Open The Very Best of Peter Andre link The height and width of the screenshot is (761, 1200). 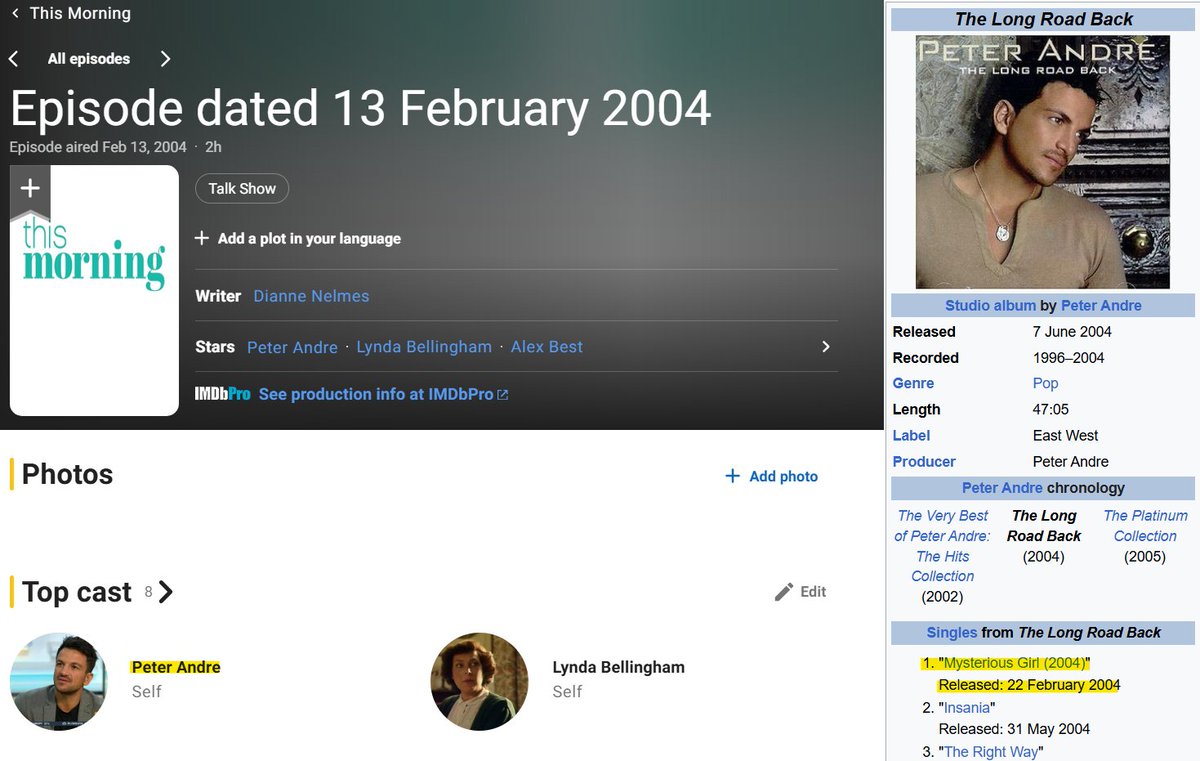[942, 545]
